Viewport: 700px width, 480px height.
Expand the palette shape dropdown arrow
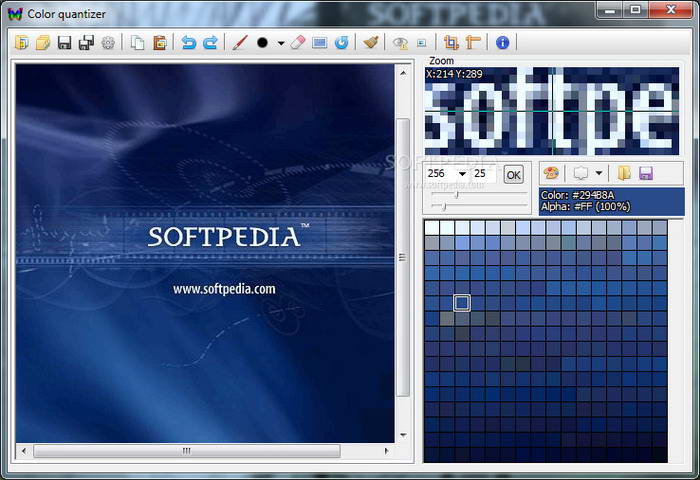pyautogui.click(x=598, y=173)
